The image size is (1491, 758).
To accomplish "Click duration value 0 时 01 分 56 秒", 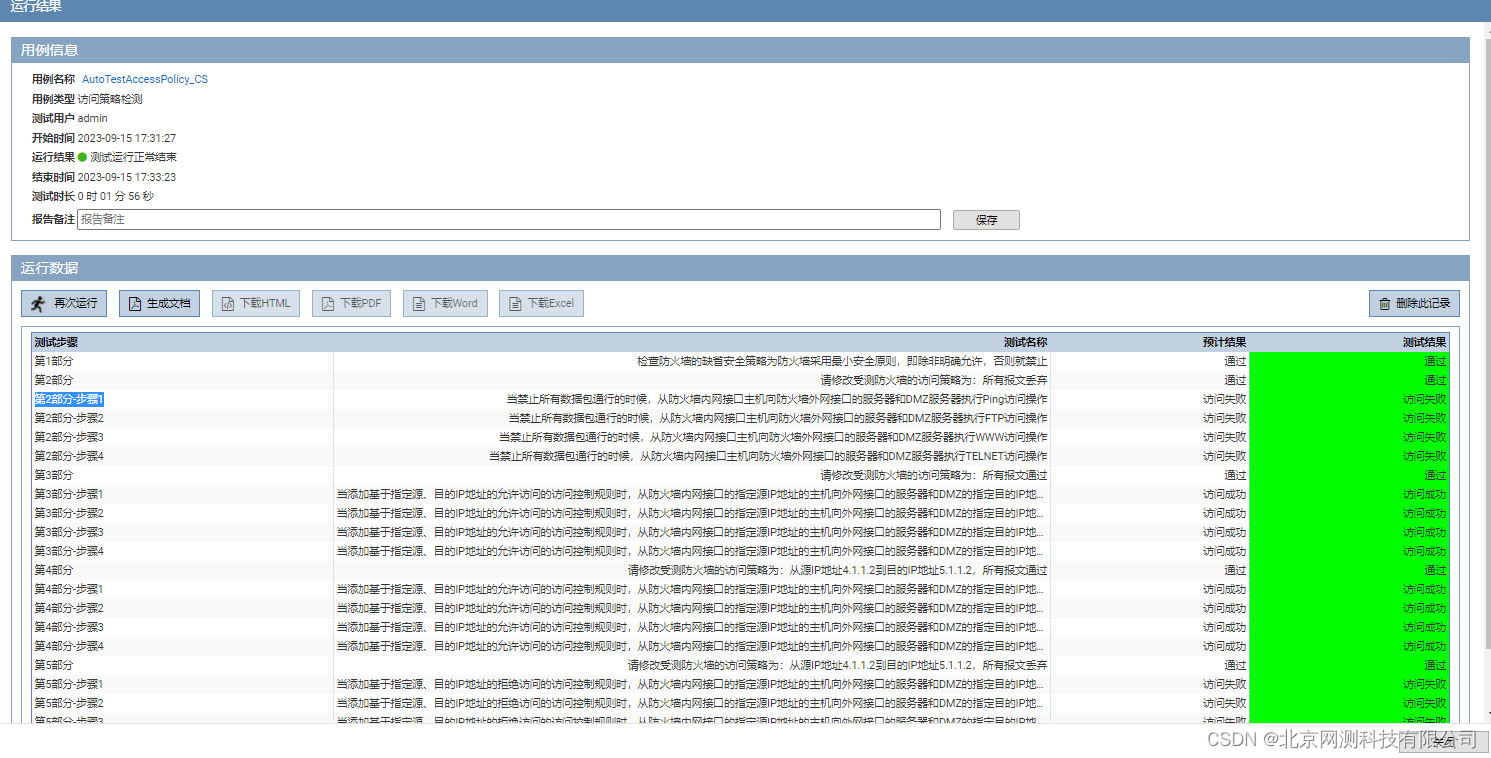I will click(x=116, y=196).
